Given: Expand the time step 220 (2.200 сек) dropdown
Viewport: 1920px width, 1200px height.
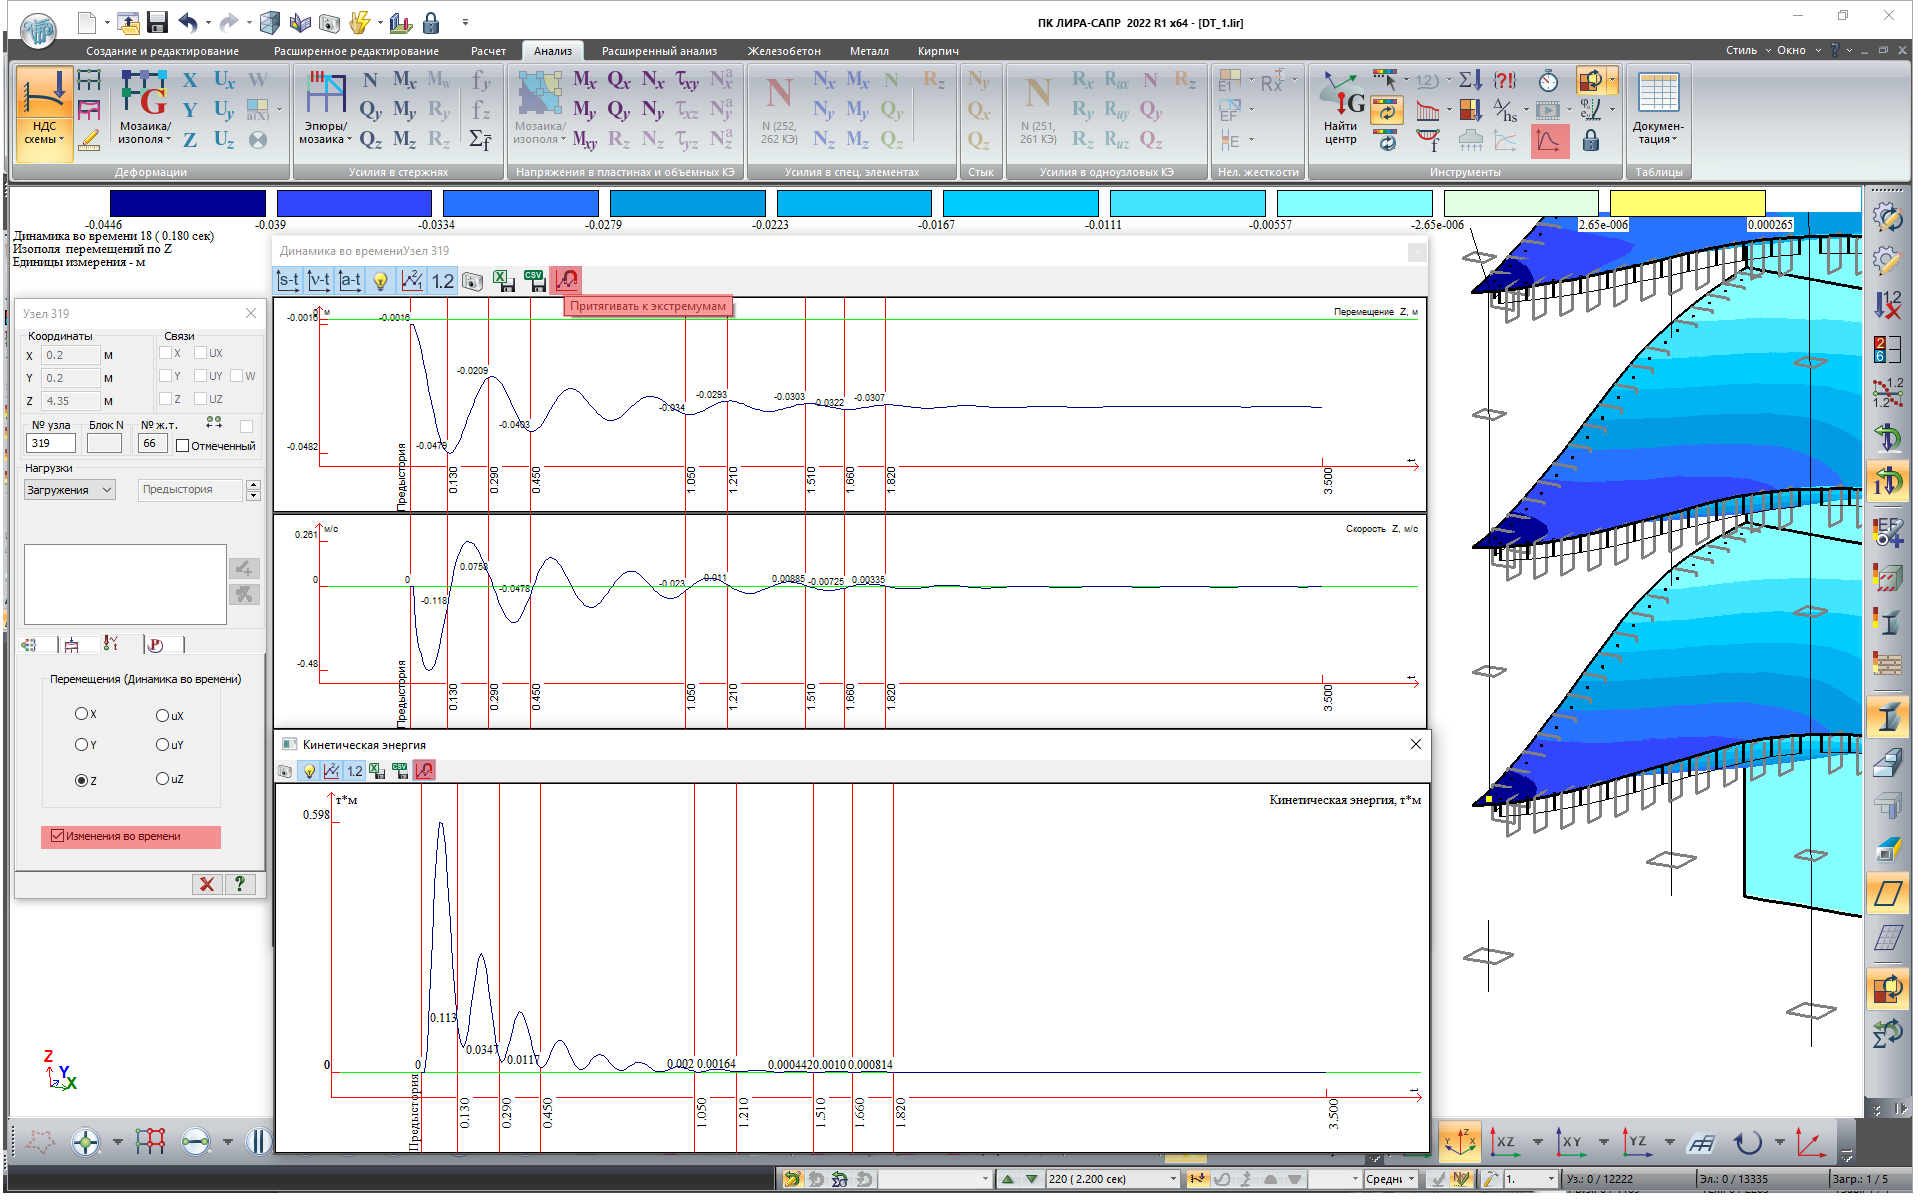Looking at the screenshot, I should (1173, 1179).
